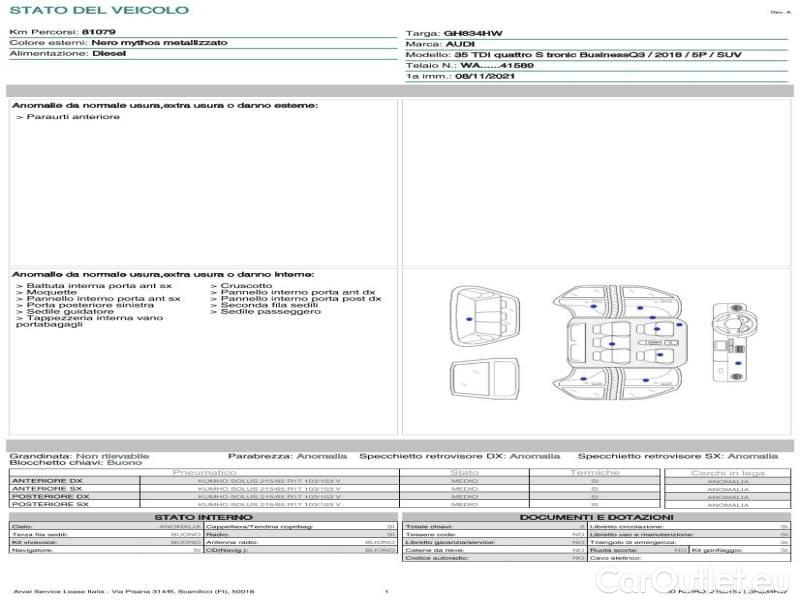Click the STATO INTERNO section header
The height and width of the screenshot is (600, 800).
point(204,517)
